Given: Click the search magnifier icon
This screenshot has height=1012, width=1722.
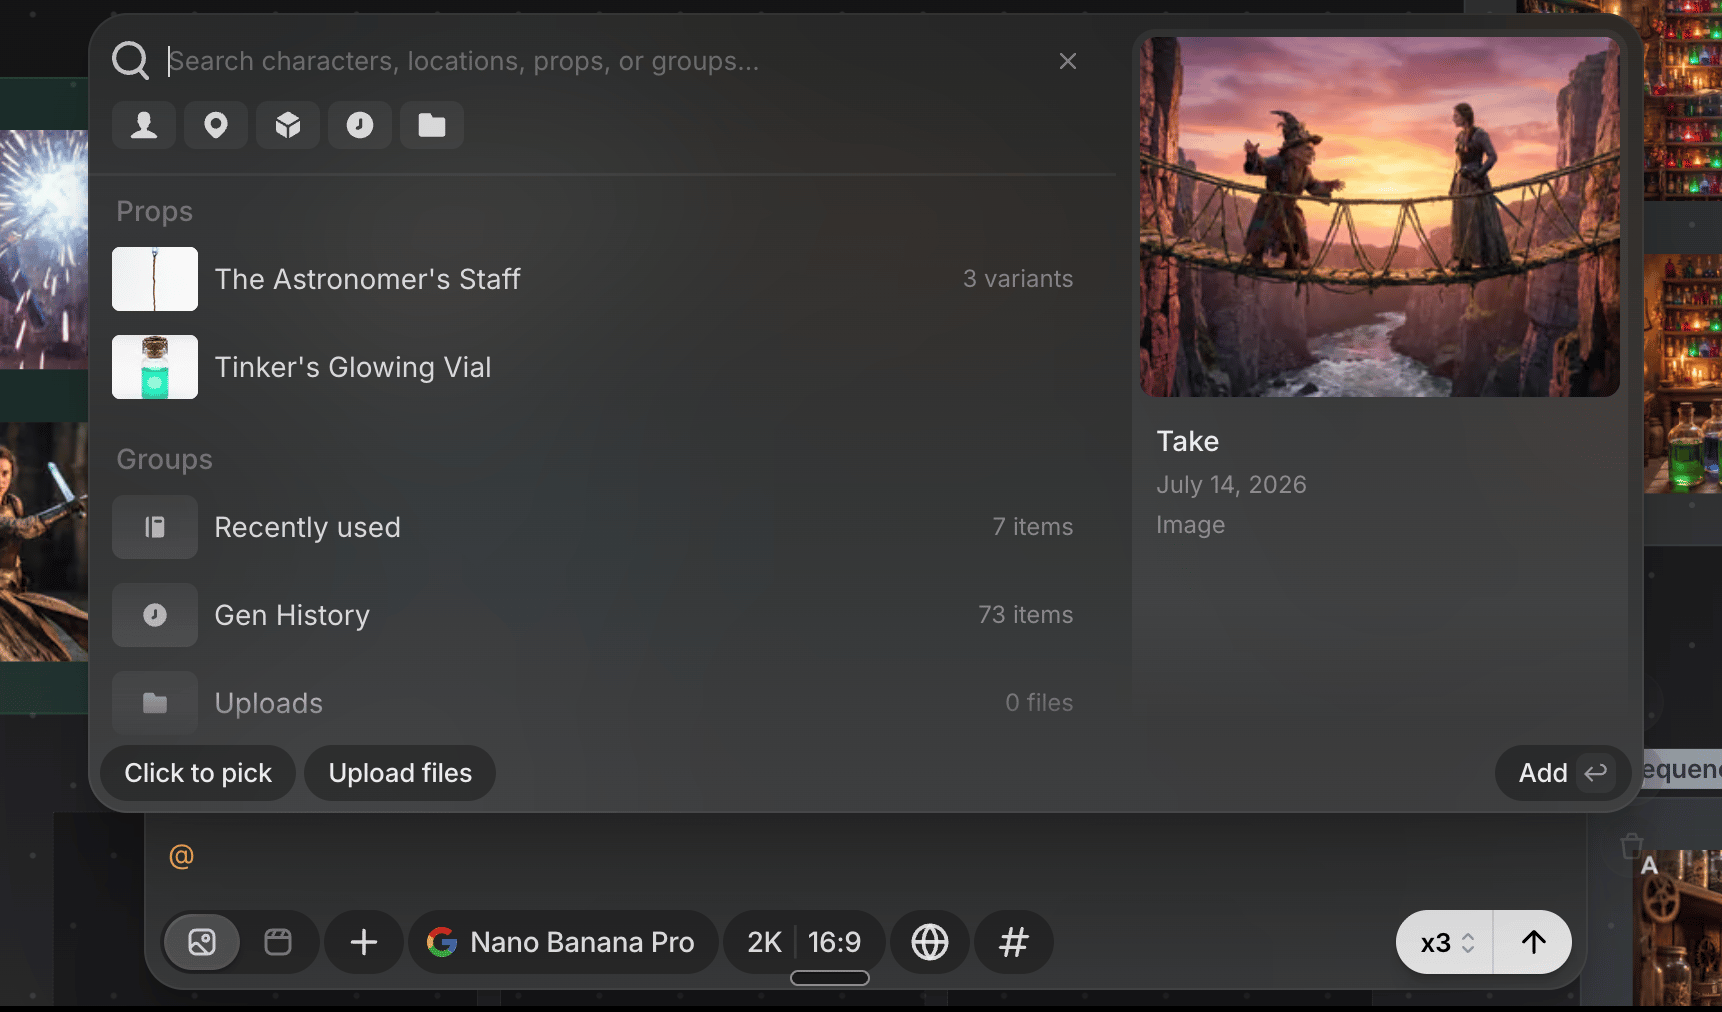Looking at the screenshot, I should click(x=131, y=60).
